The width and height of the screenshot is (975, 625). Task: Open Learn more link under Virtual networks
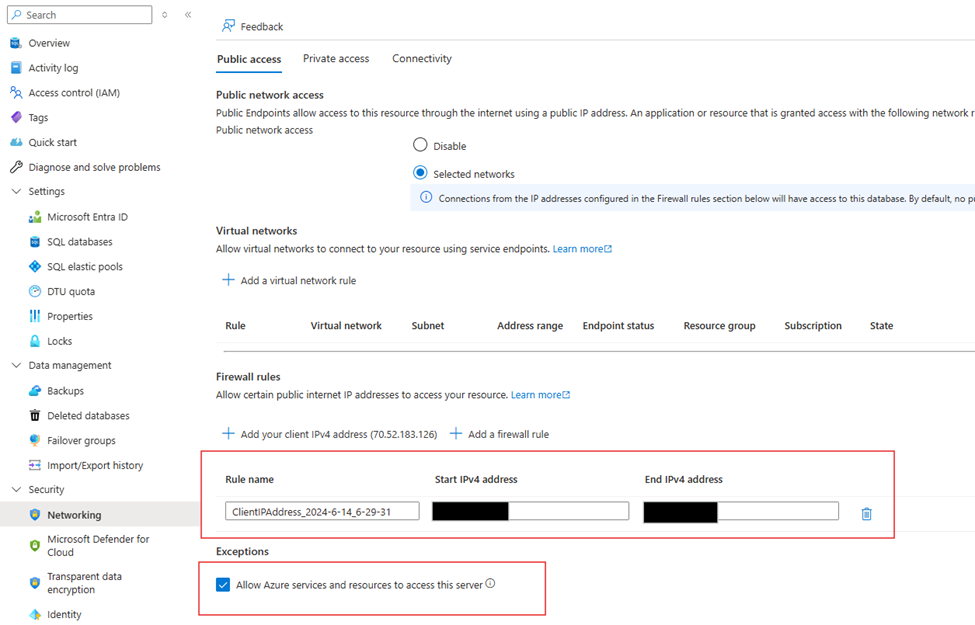pos(582,249)
